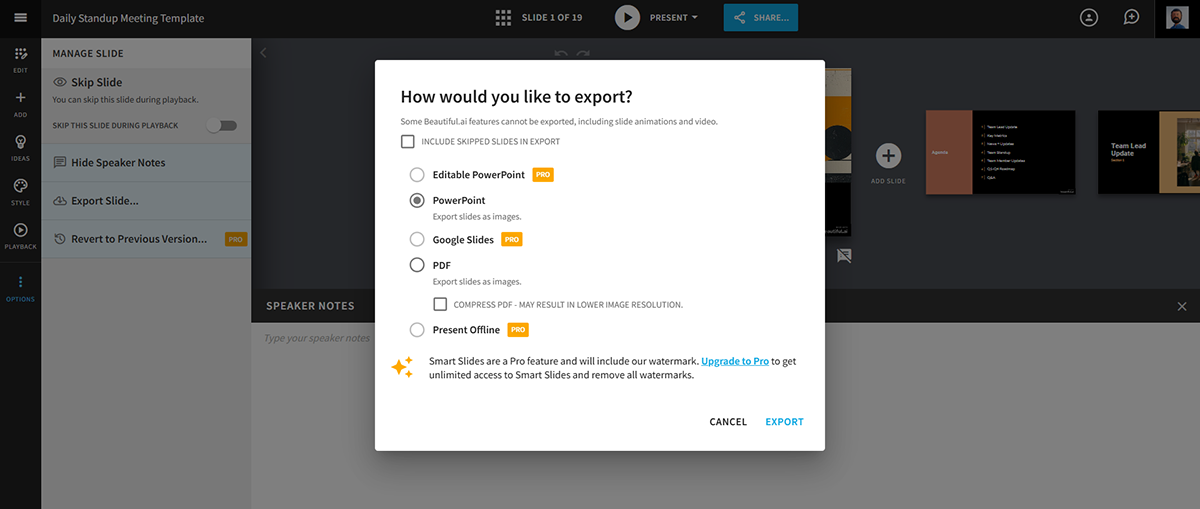Click the slide grid view icon
The width and height of the screenshot is (1200, 509).
(x=503, y=18)
